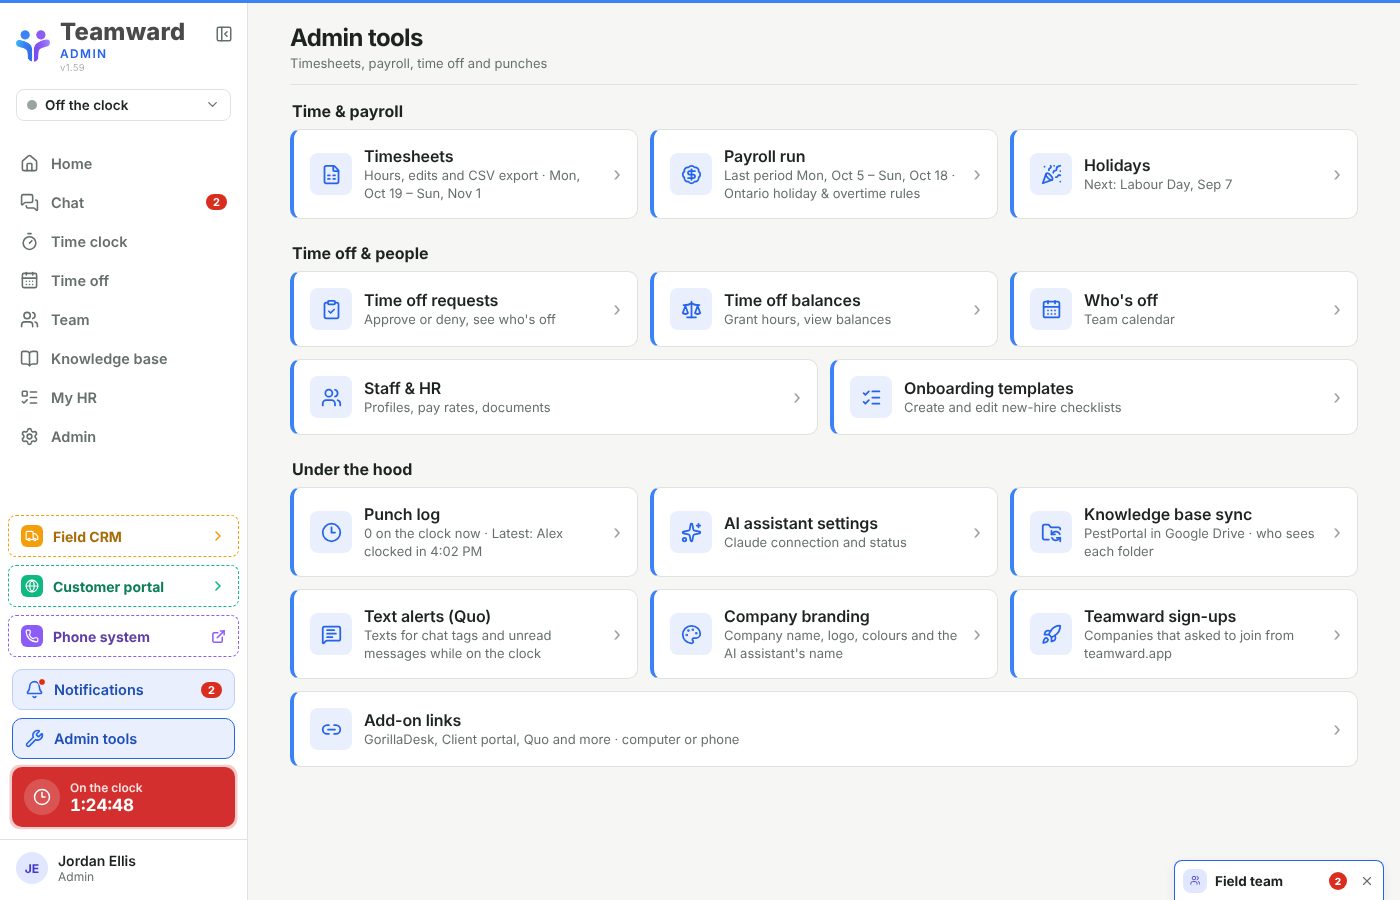Click the Text alerts message icon
The width and height of the screenshot is (1400, 900).
coord(331,634)
